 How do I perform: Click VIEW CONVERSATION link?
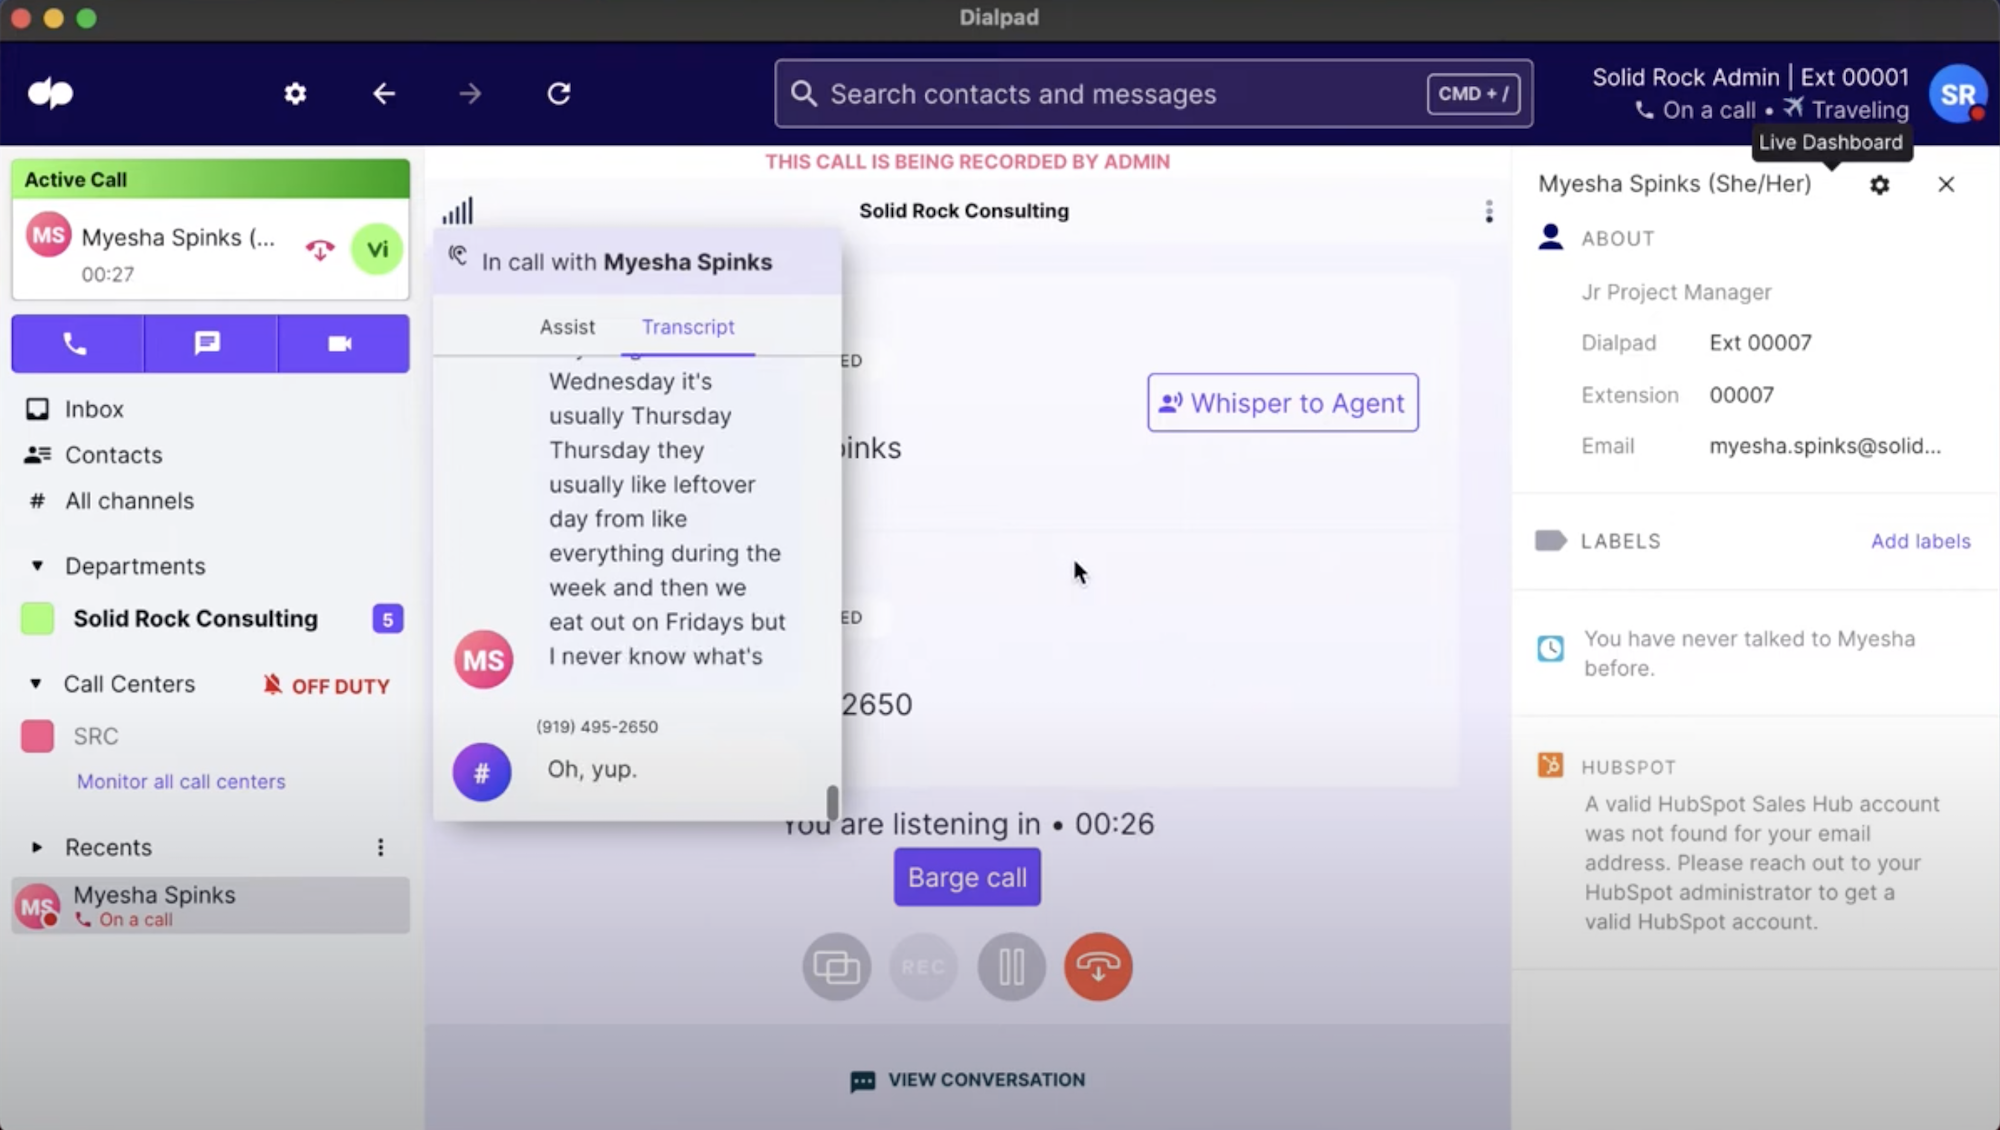[x=967, y=1081]
